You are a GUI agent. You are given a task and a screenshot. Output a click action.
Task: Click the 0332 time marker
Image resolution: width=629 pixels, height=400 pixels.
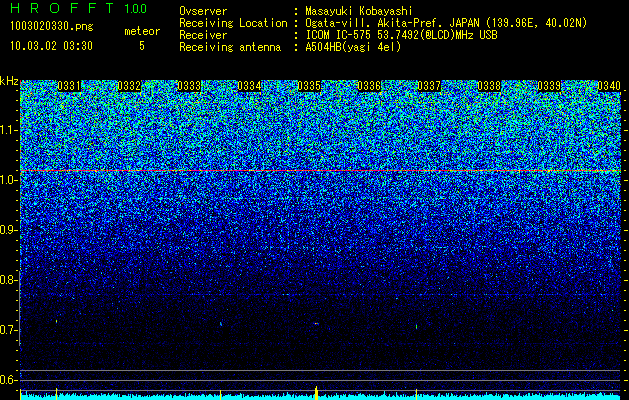129,86
